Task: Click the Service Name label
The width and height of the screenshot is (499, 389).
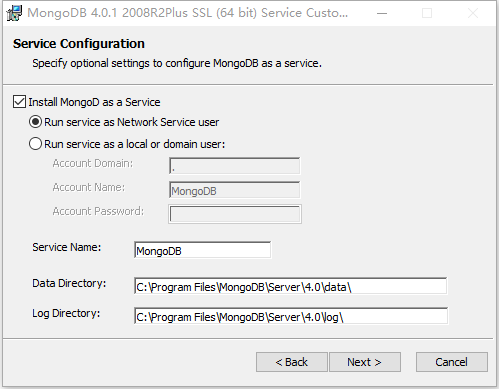Action: click(x=67, y=247)
